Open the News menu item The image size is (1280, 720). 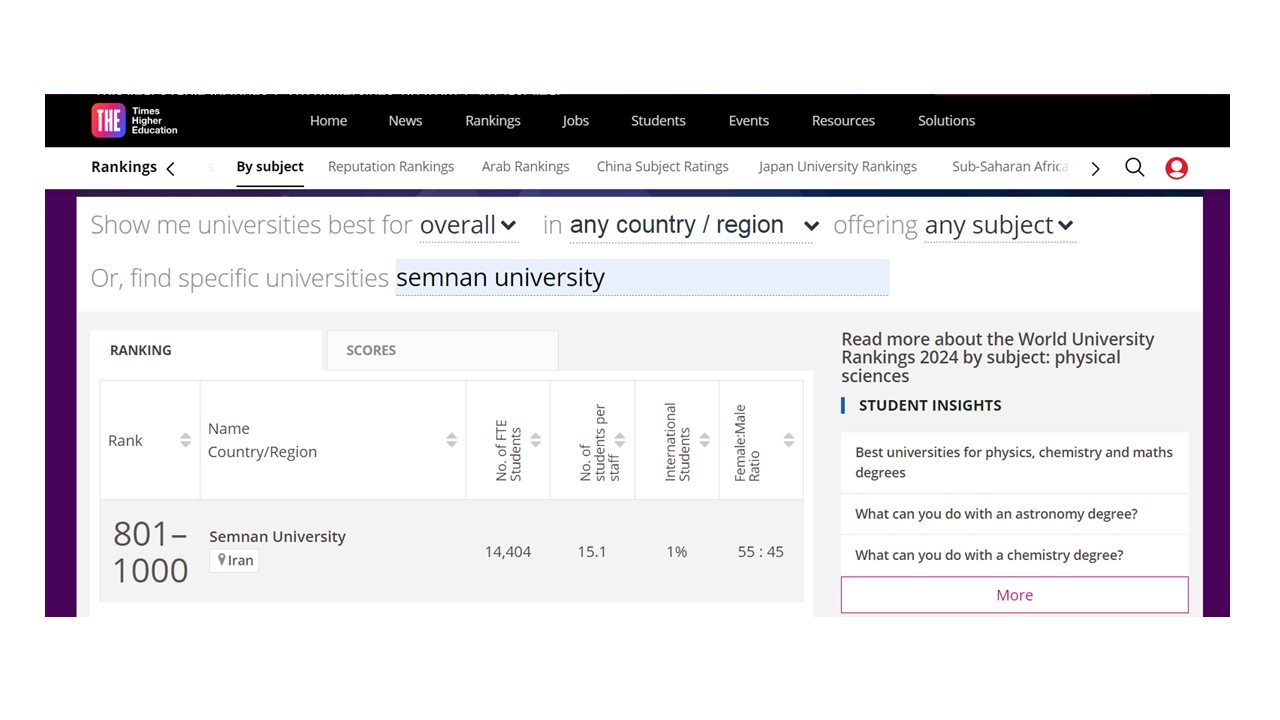405,121
